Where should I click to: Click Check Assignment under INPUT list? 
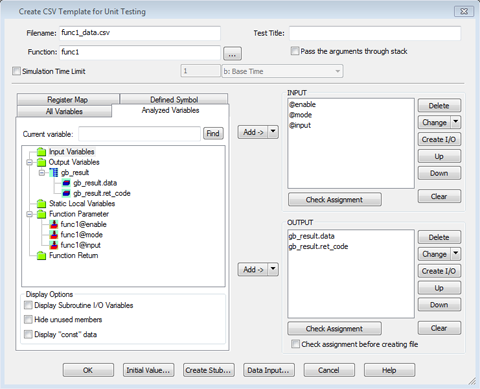[335, 199]
